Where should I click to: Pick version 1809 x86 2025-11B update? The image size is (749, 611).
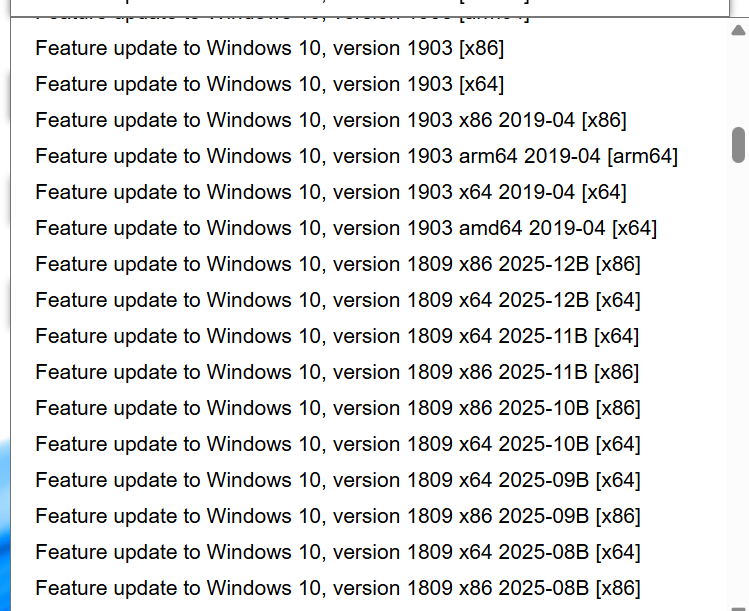337,372
